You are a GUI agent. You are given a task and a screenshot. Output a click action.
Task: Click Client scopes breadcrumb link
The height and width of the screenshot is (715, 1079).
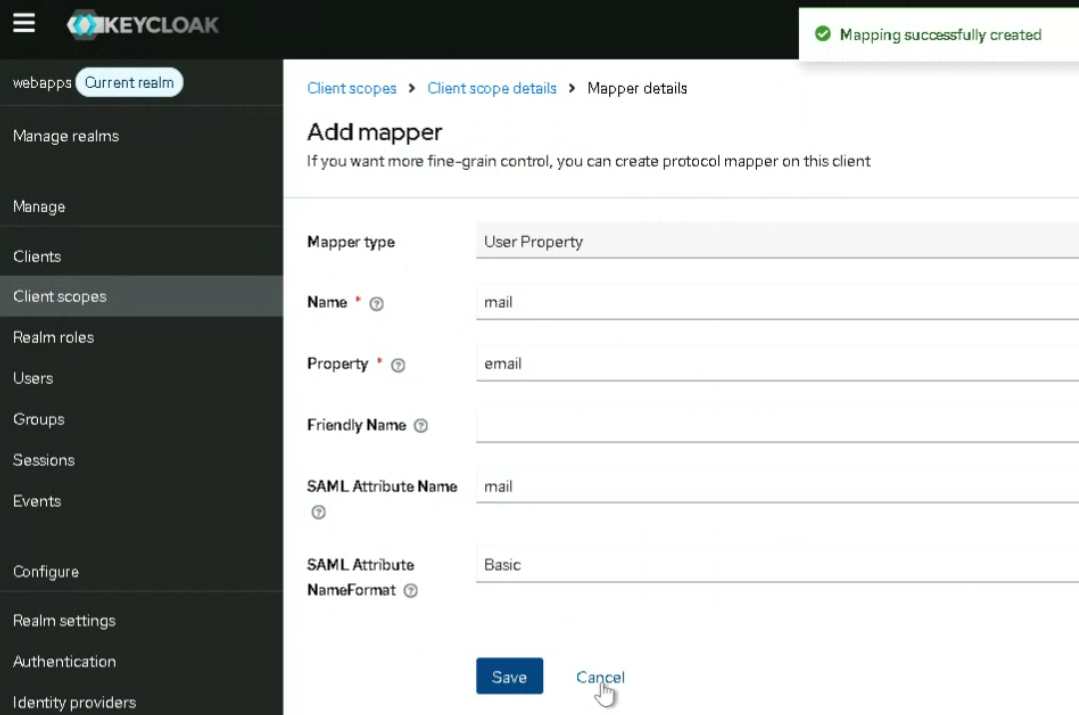pyautogui.click(x=352, y=88)
